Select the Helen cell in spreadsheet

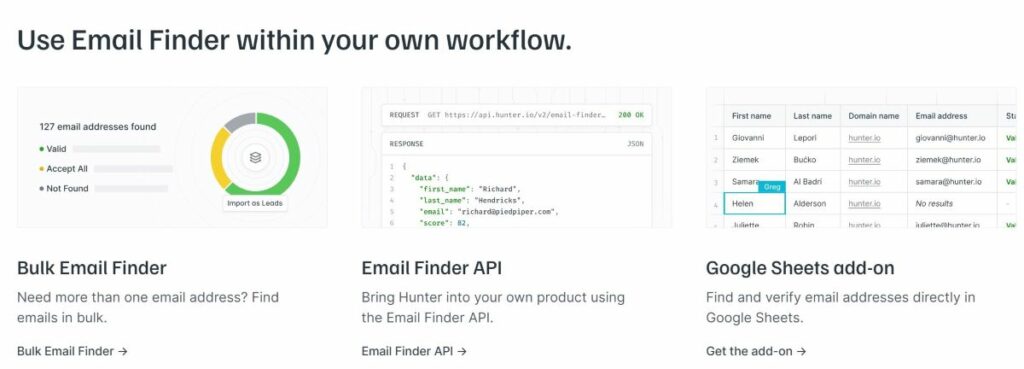pyautogui.click(x=754, y=204)
